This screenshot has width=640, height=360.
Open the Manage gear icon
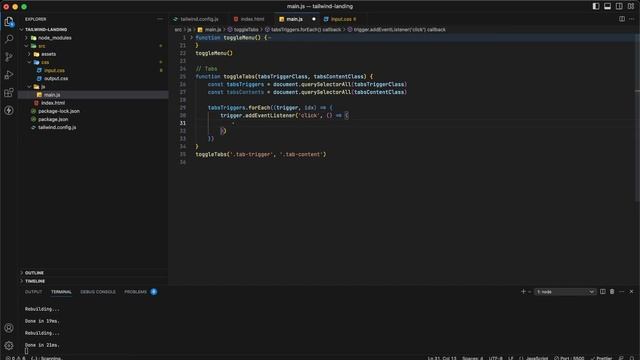click(x=9, y=346)
